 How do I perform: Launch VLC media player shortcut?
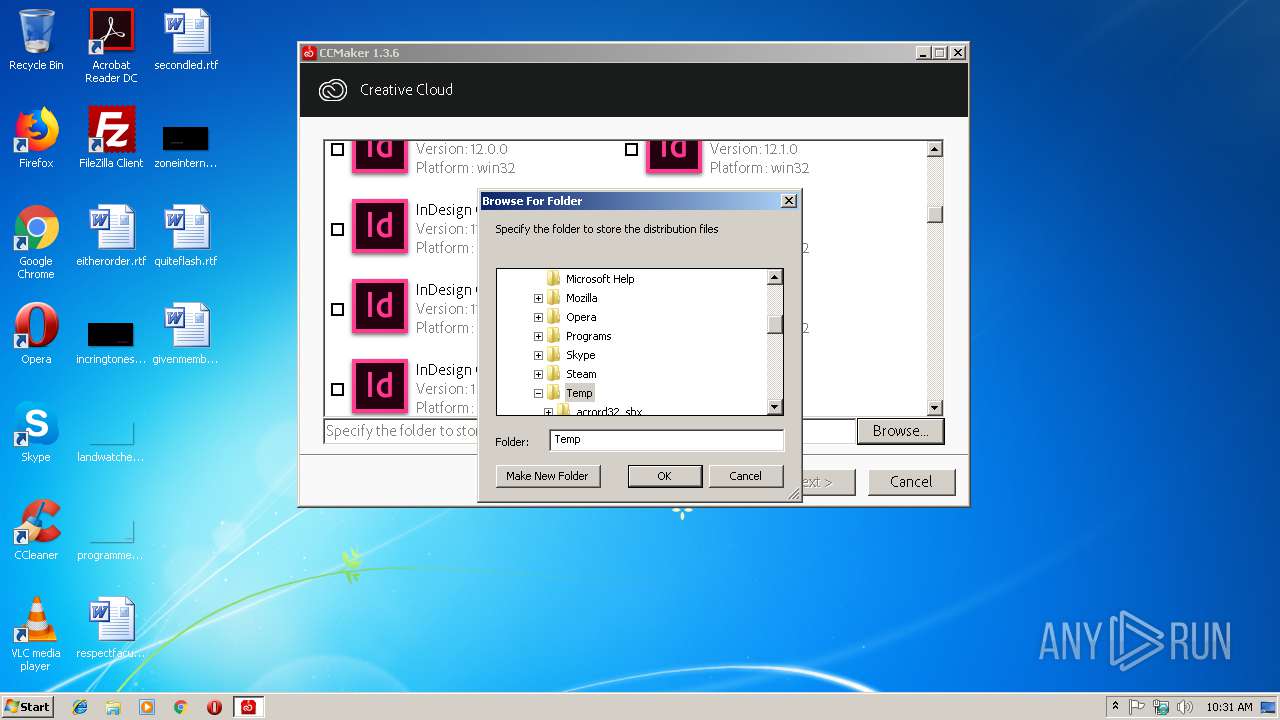36,634
